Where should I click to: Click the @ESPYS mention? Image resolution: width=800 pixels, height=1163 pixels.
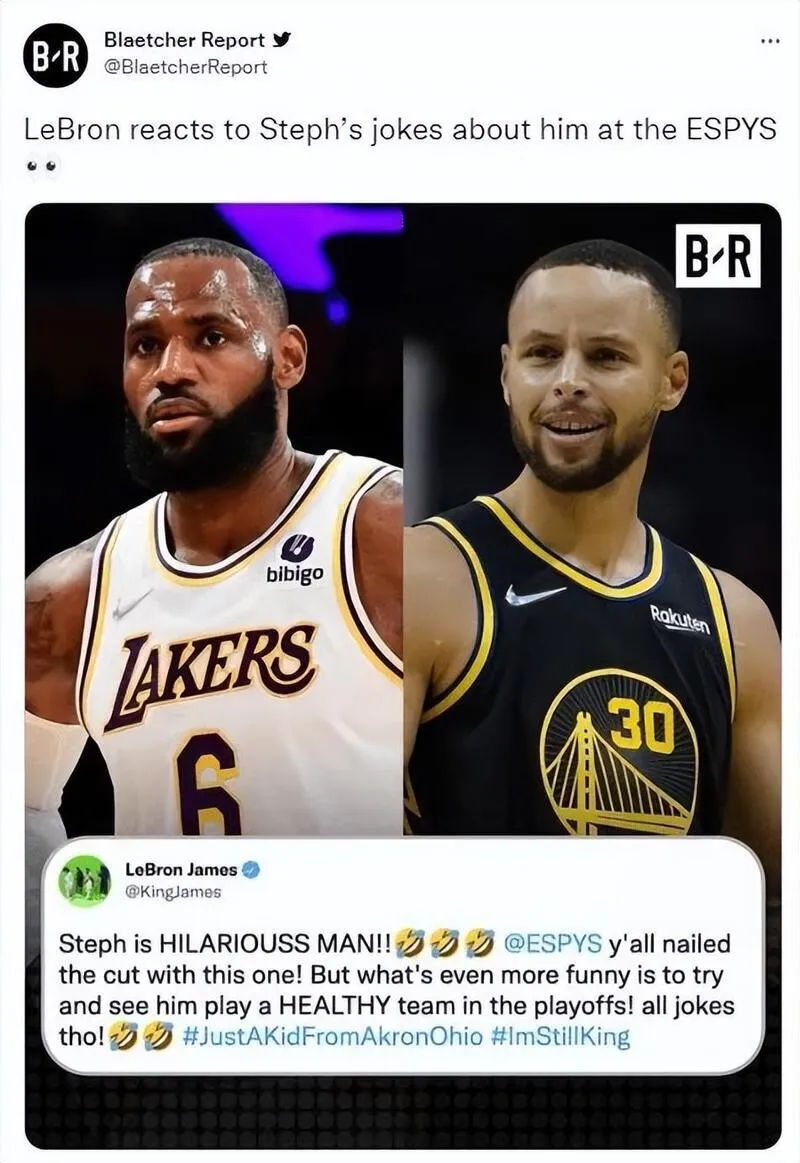[552, 943]
